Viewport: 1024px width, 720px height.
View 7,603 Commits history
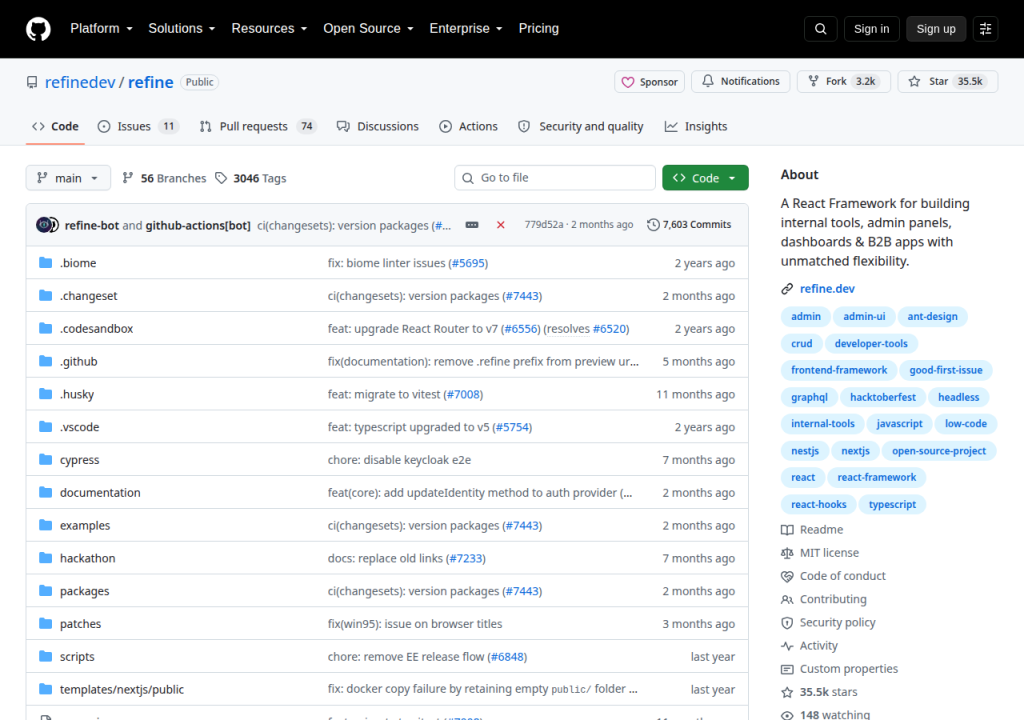click(689, 225)
